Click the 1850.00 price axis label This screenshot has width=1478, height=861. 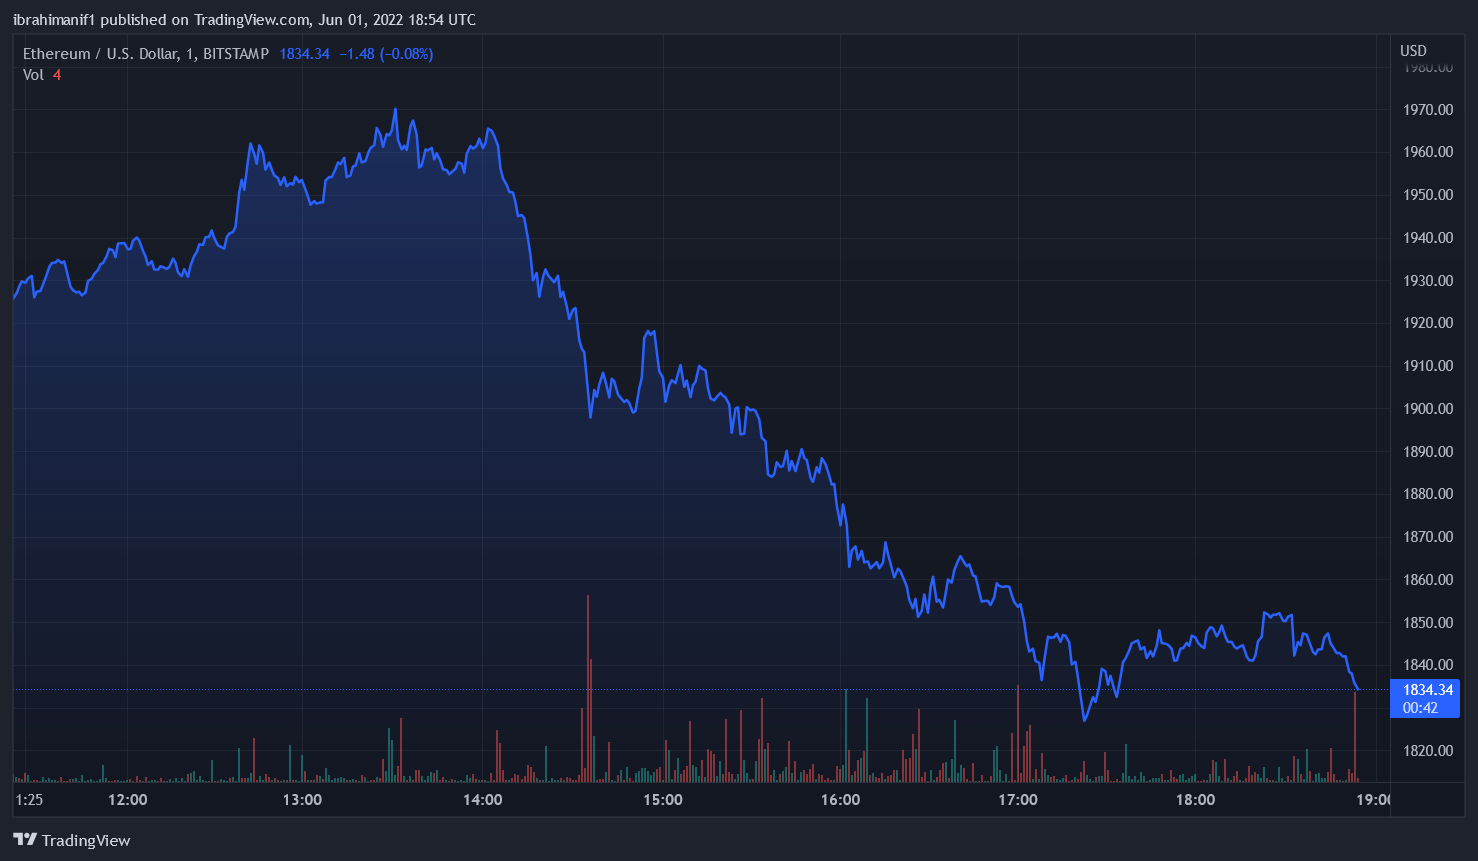point(1427,623)
